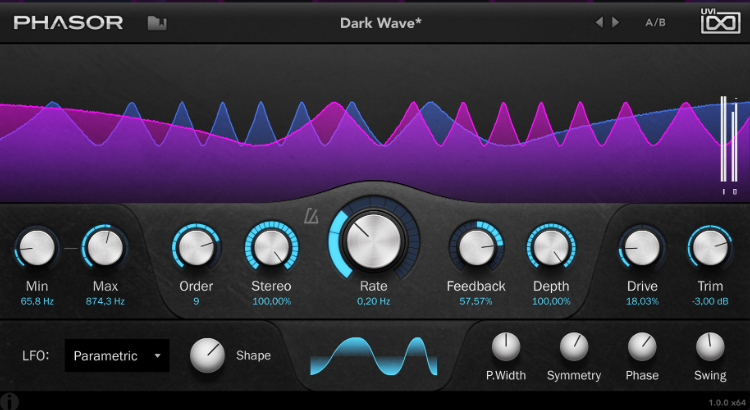This screenshot has height=410, width=750.
Task: Click the Feedback knob
Action: coord(476,247)
